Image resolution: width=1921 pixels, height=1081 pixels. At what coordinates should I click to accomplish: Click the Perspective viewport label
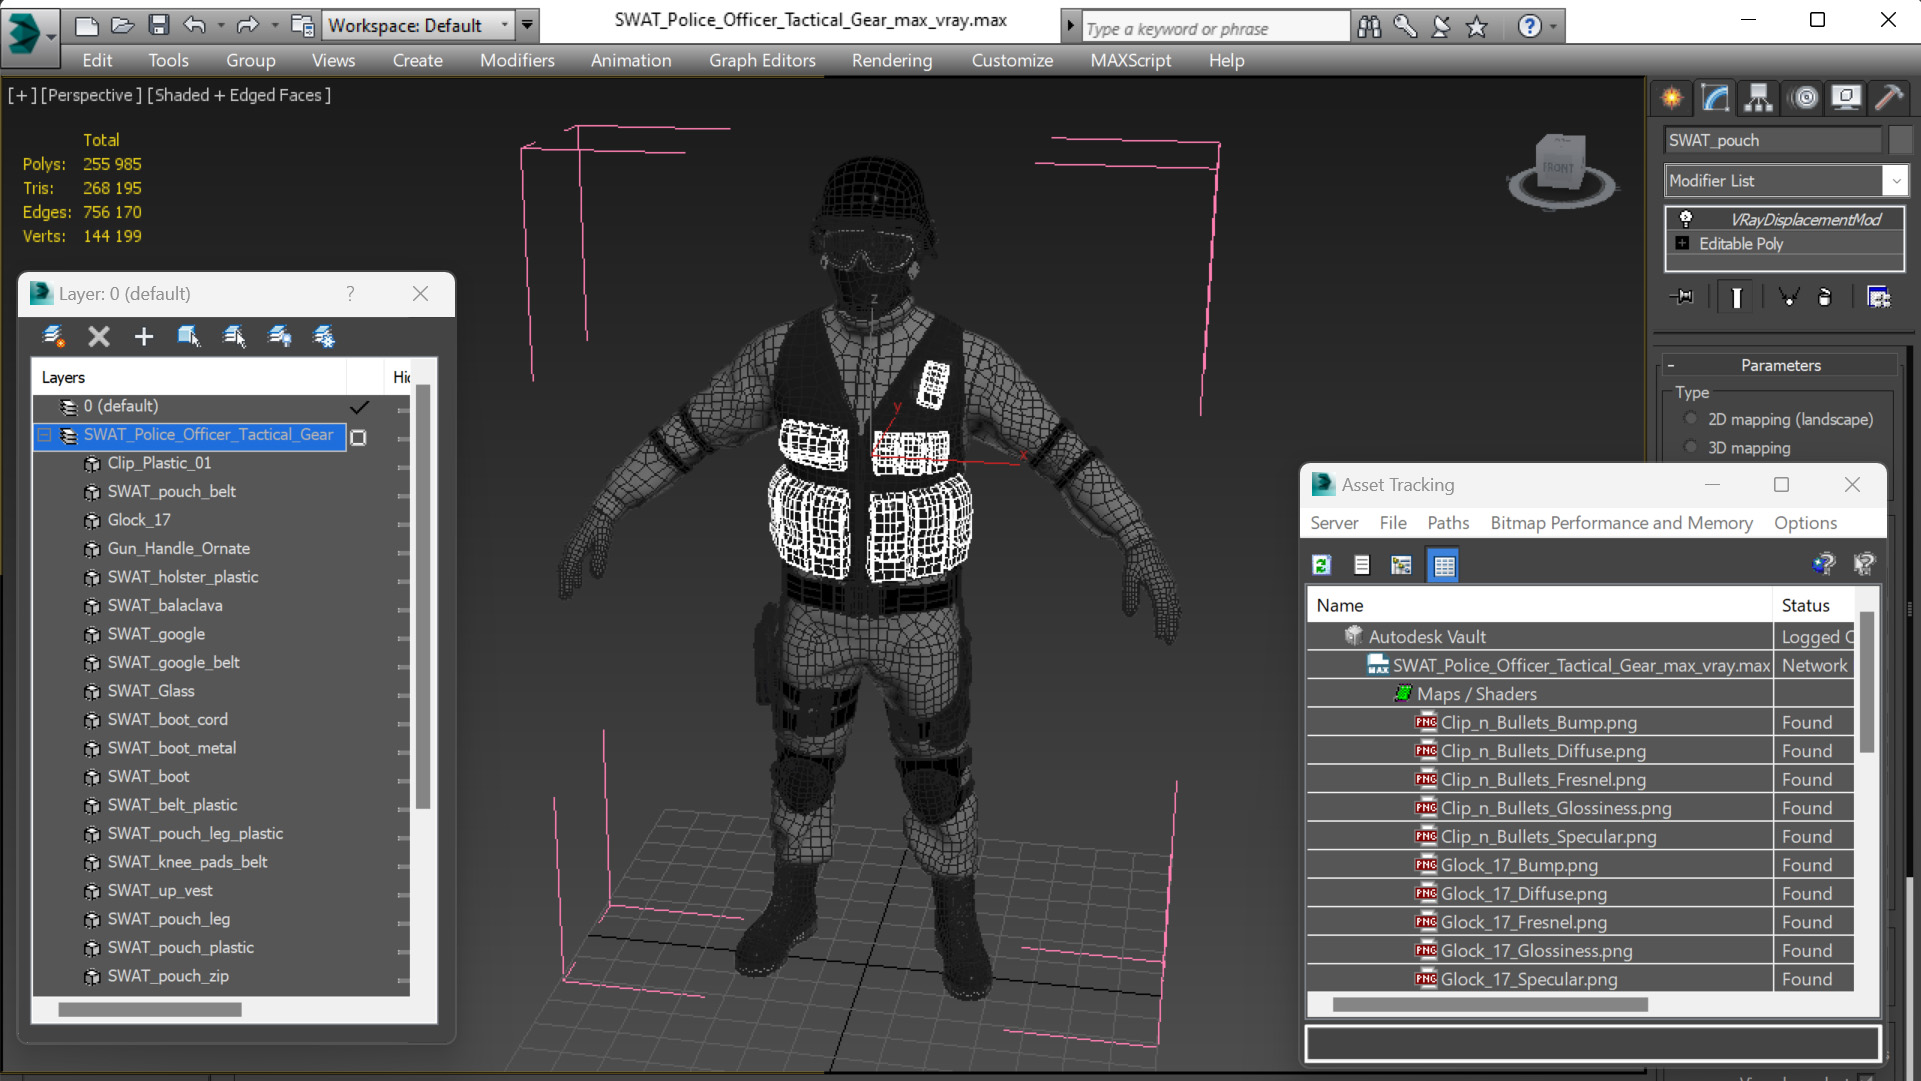[x=90, y=95]
